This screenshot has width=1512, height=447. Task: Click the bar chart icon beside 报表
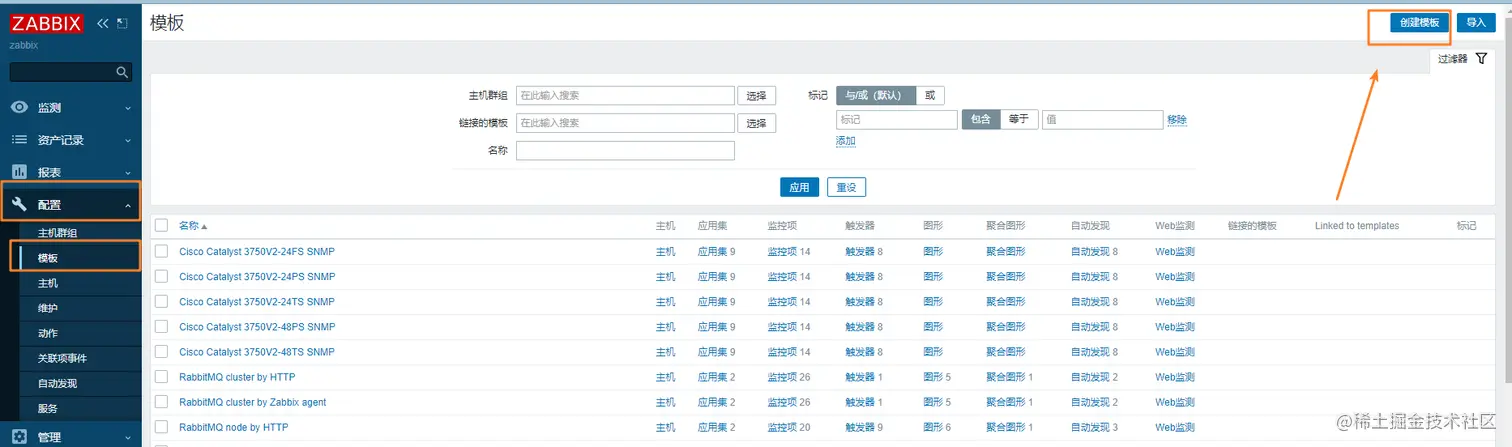tap(19, 172)
